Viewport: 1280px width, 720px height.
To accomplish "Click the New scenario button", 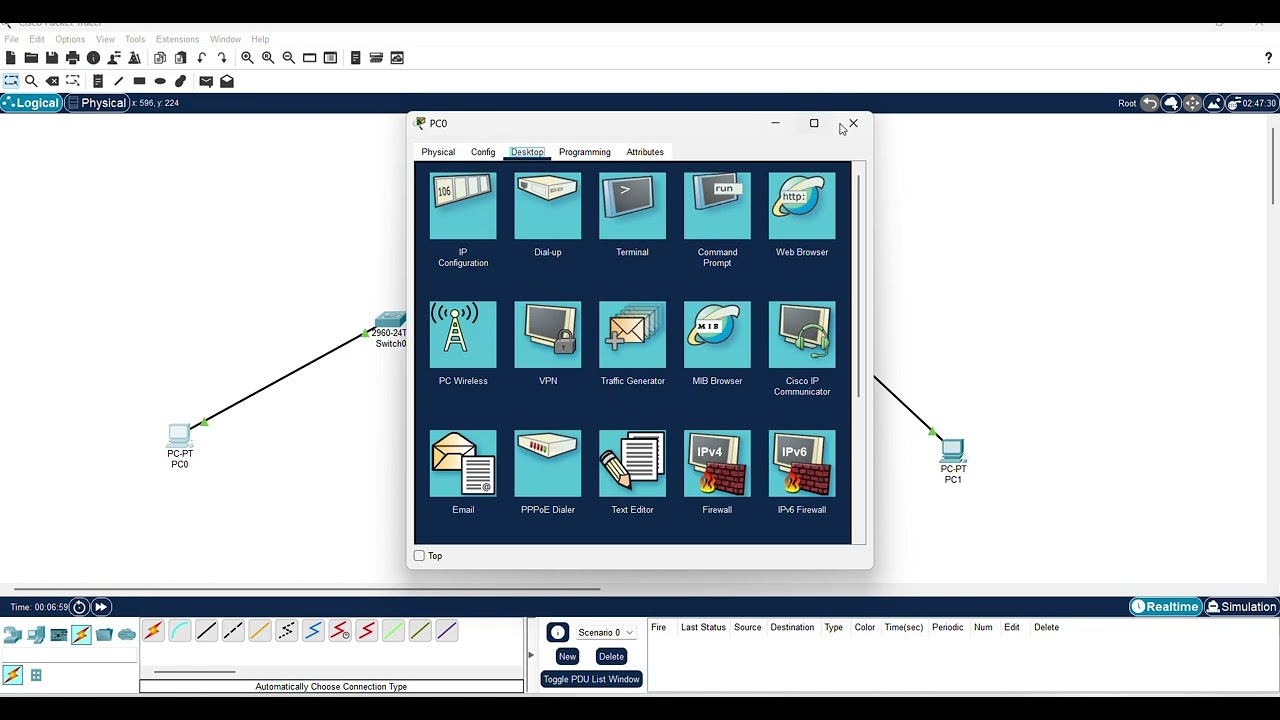I will coord(568,657).
